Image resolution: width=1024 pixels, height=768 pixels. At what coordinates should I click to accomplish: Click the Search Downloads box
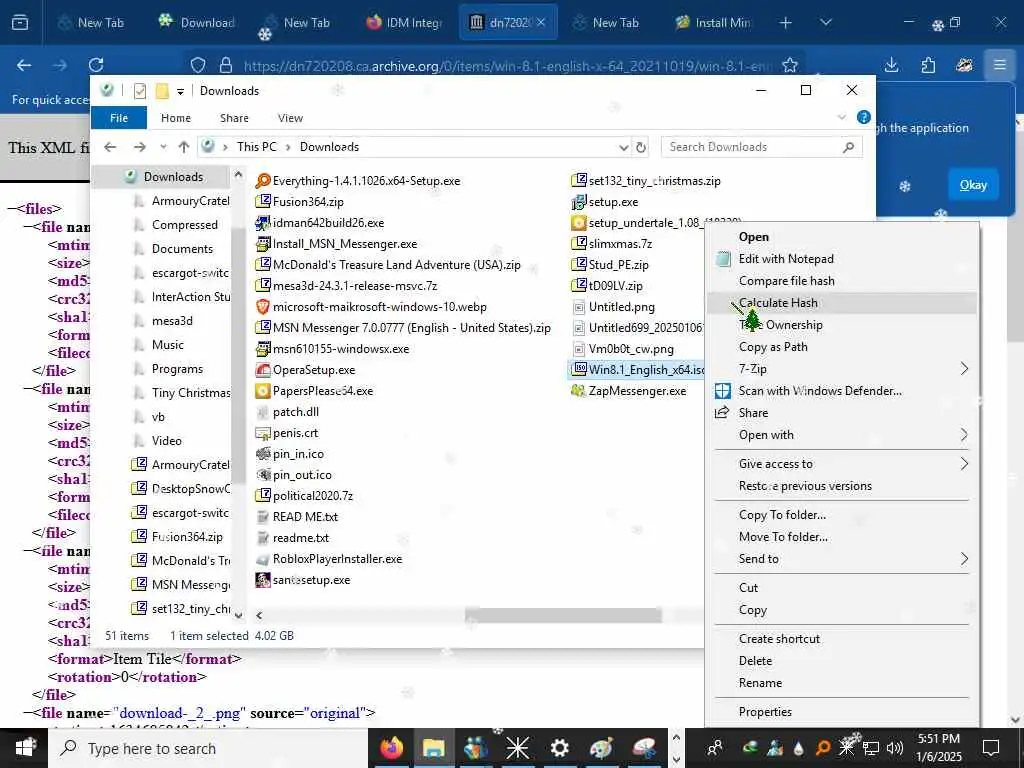point(761,147)
